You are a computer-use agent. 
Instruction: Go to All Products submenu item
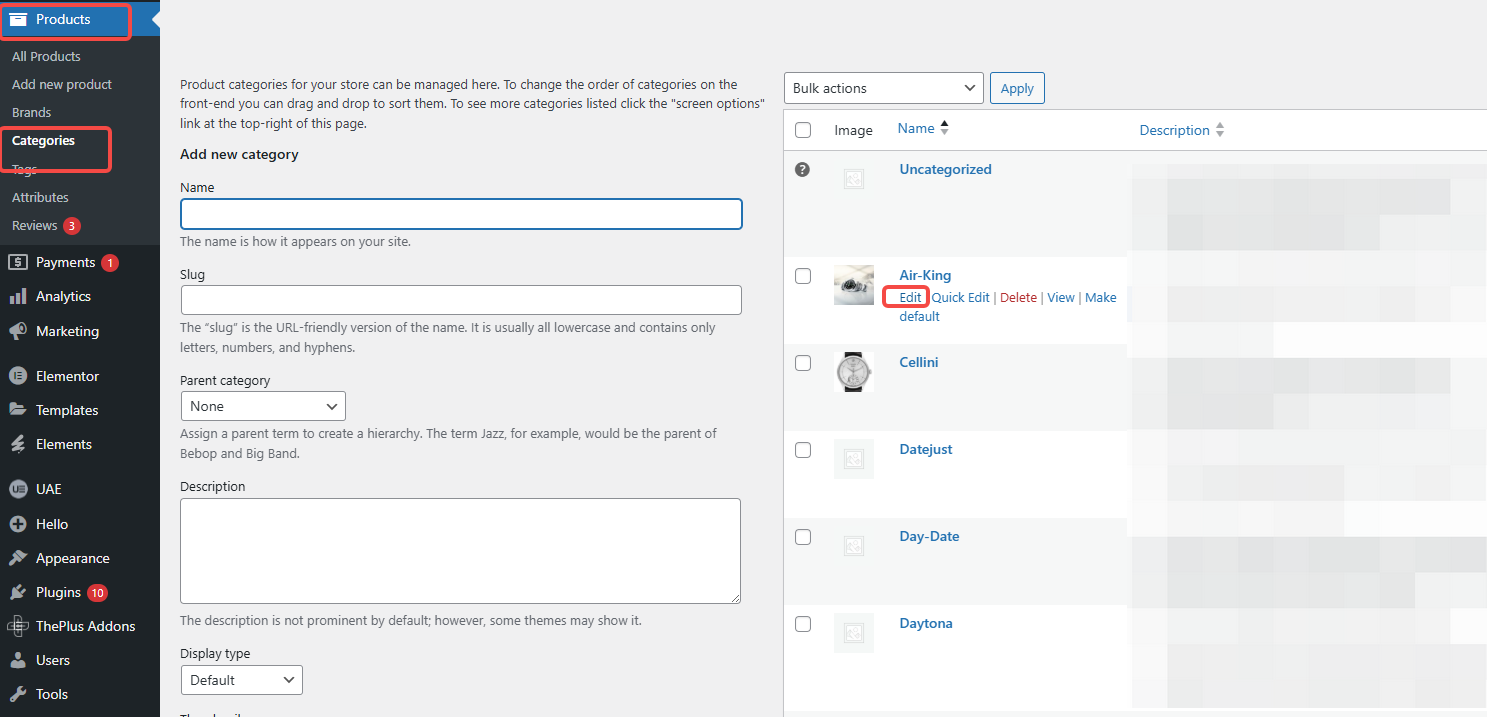(46, 57)
